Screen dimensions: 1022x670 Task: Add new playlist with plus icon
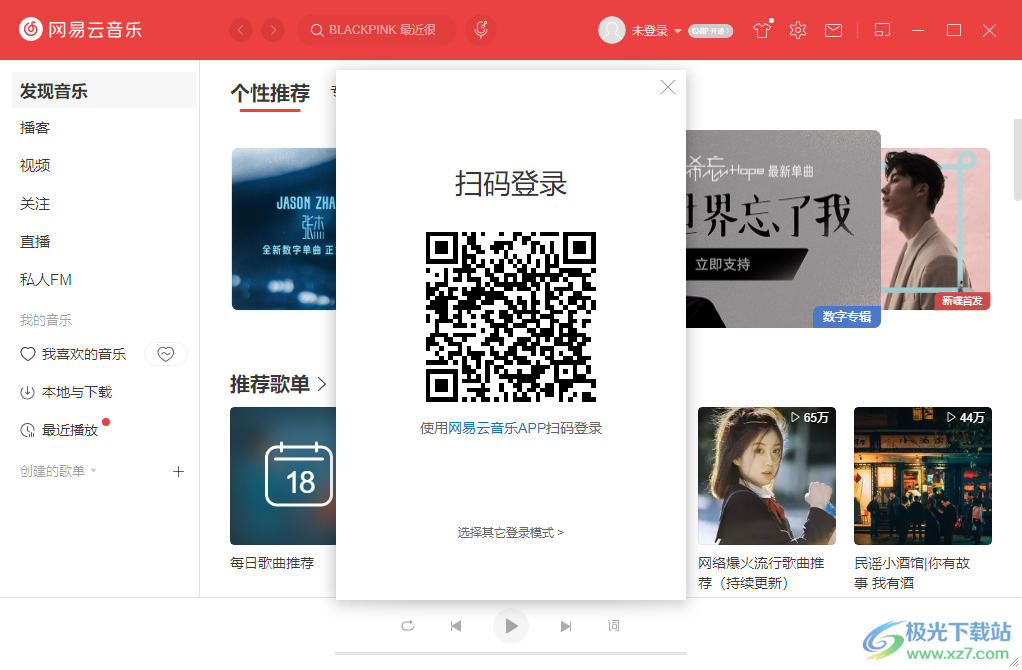(178, 471)
